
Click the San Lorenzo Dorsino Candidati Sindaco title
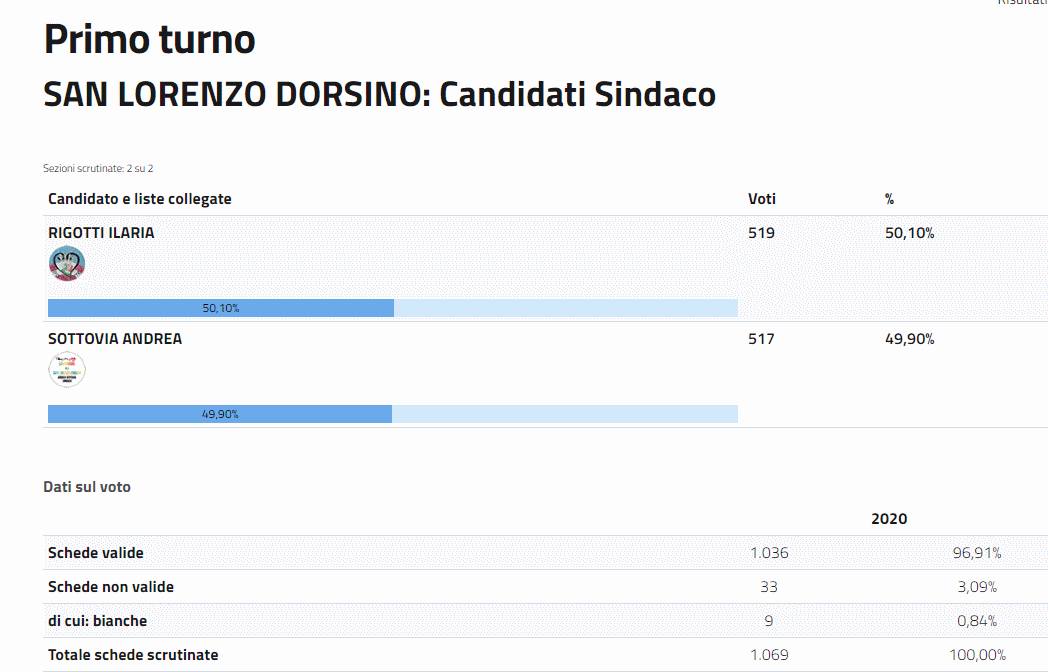(380, 95)
